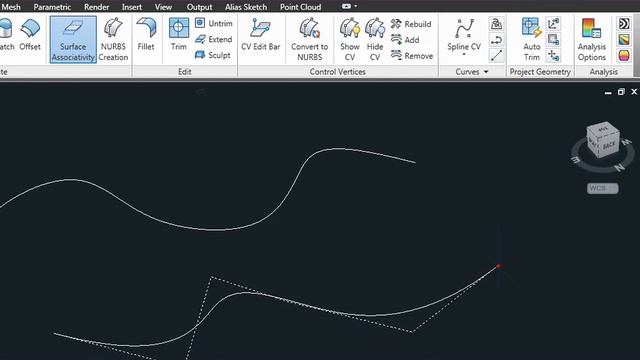The image size is (640, 360).
Task: Run the Sculpt surface command
Action: point(213,55)
